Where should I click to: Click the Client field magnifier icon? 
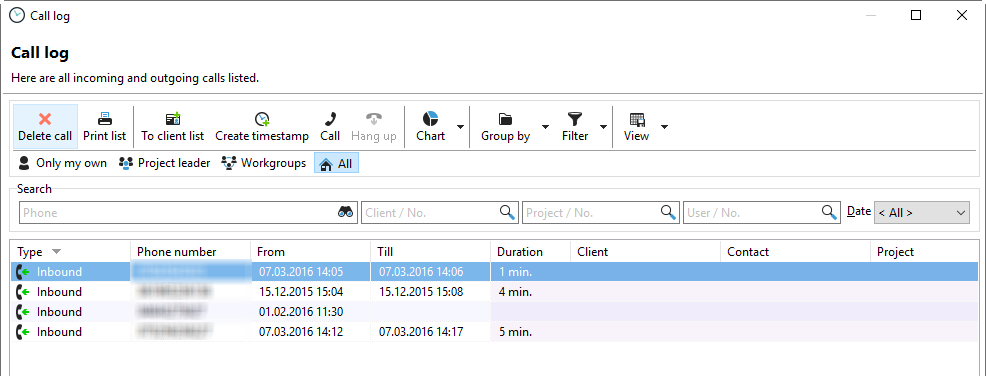[507, 213]
